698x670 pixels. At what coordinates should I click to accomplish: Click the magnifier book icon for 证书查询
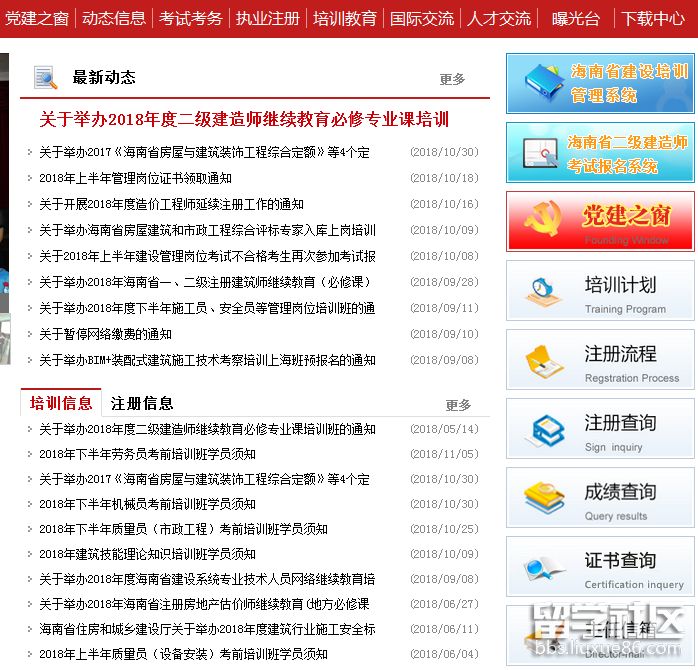(543, 568)
